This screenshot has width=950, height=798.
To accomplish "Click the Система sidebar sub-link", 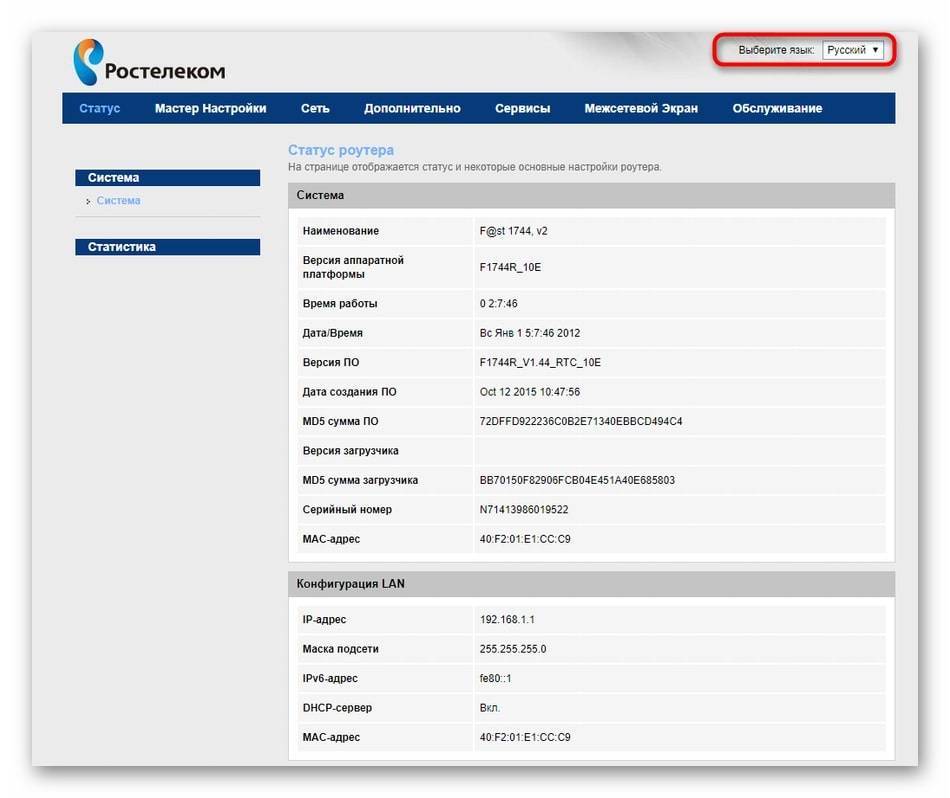I will coord(118,201).
